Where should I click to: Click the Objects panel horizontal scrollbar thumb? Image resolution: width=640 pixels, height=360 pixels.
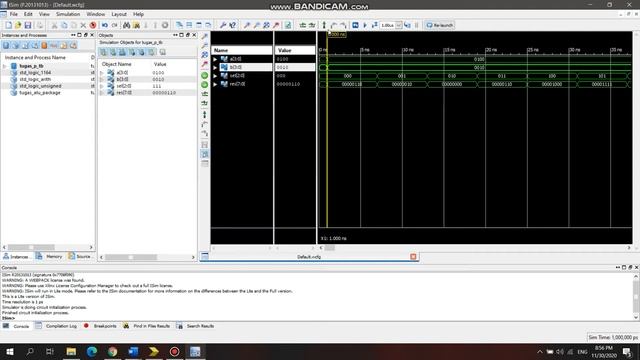coord(131,257)
